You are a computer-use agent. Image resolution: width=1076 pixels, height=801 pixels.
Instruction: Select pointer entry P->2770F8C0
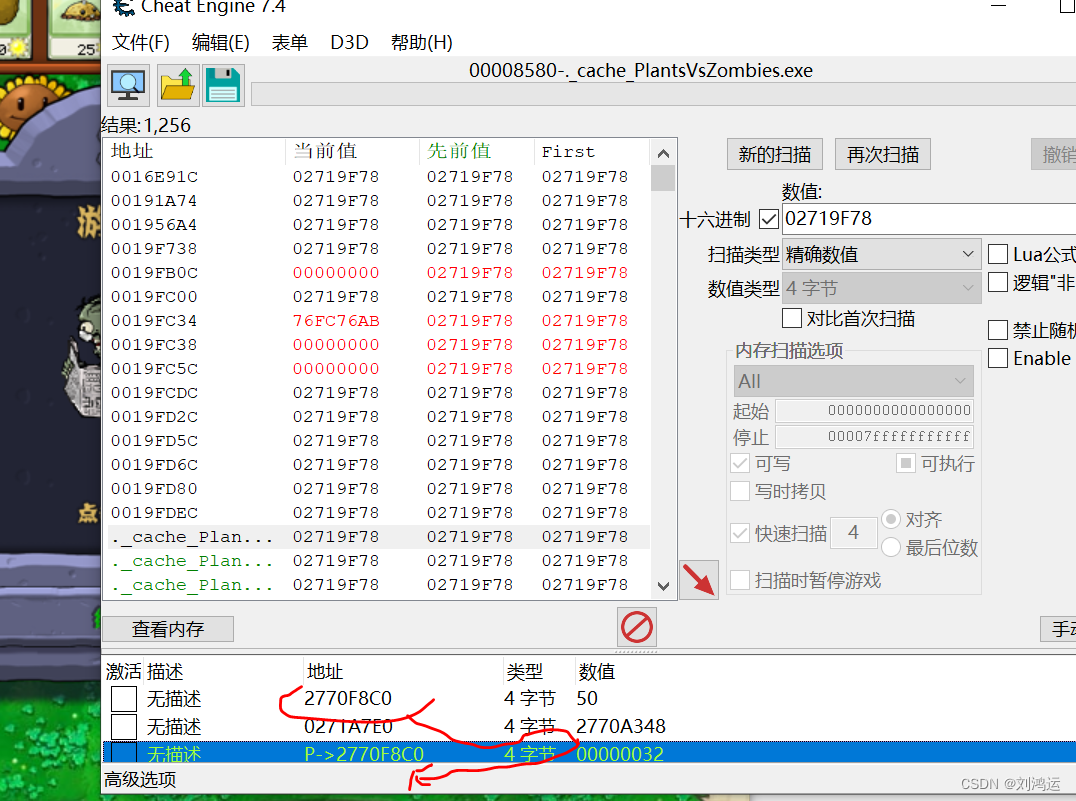click(x=364, y=754)
